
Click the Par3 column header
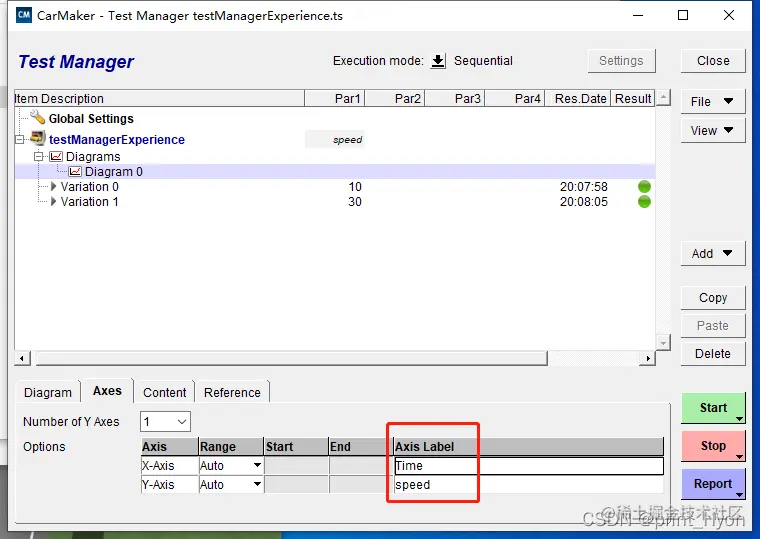[455, 98]
